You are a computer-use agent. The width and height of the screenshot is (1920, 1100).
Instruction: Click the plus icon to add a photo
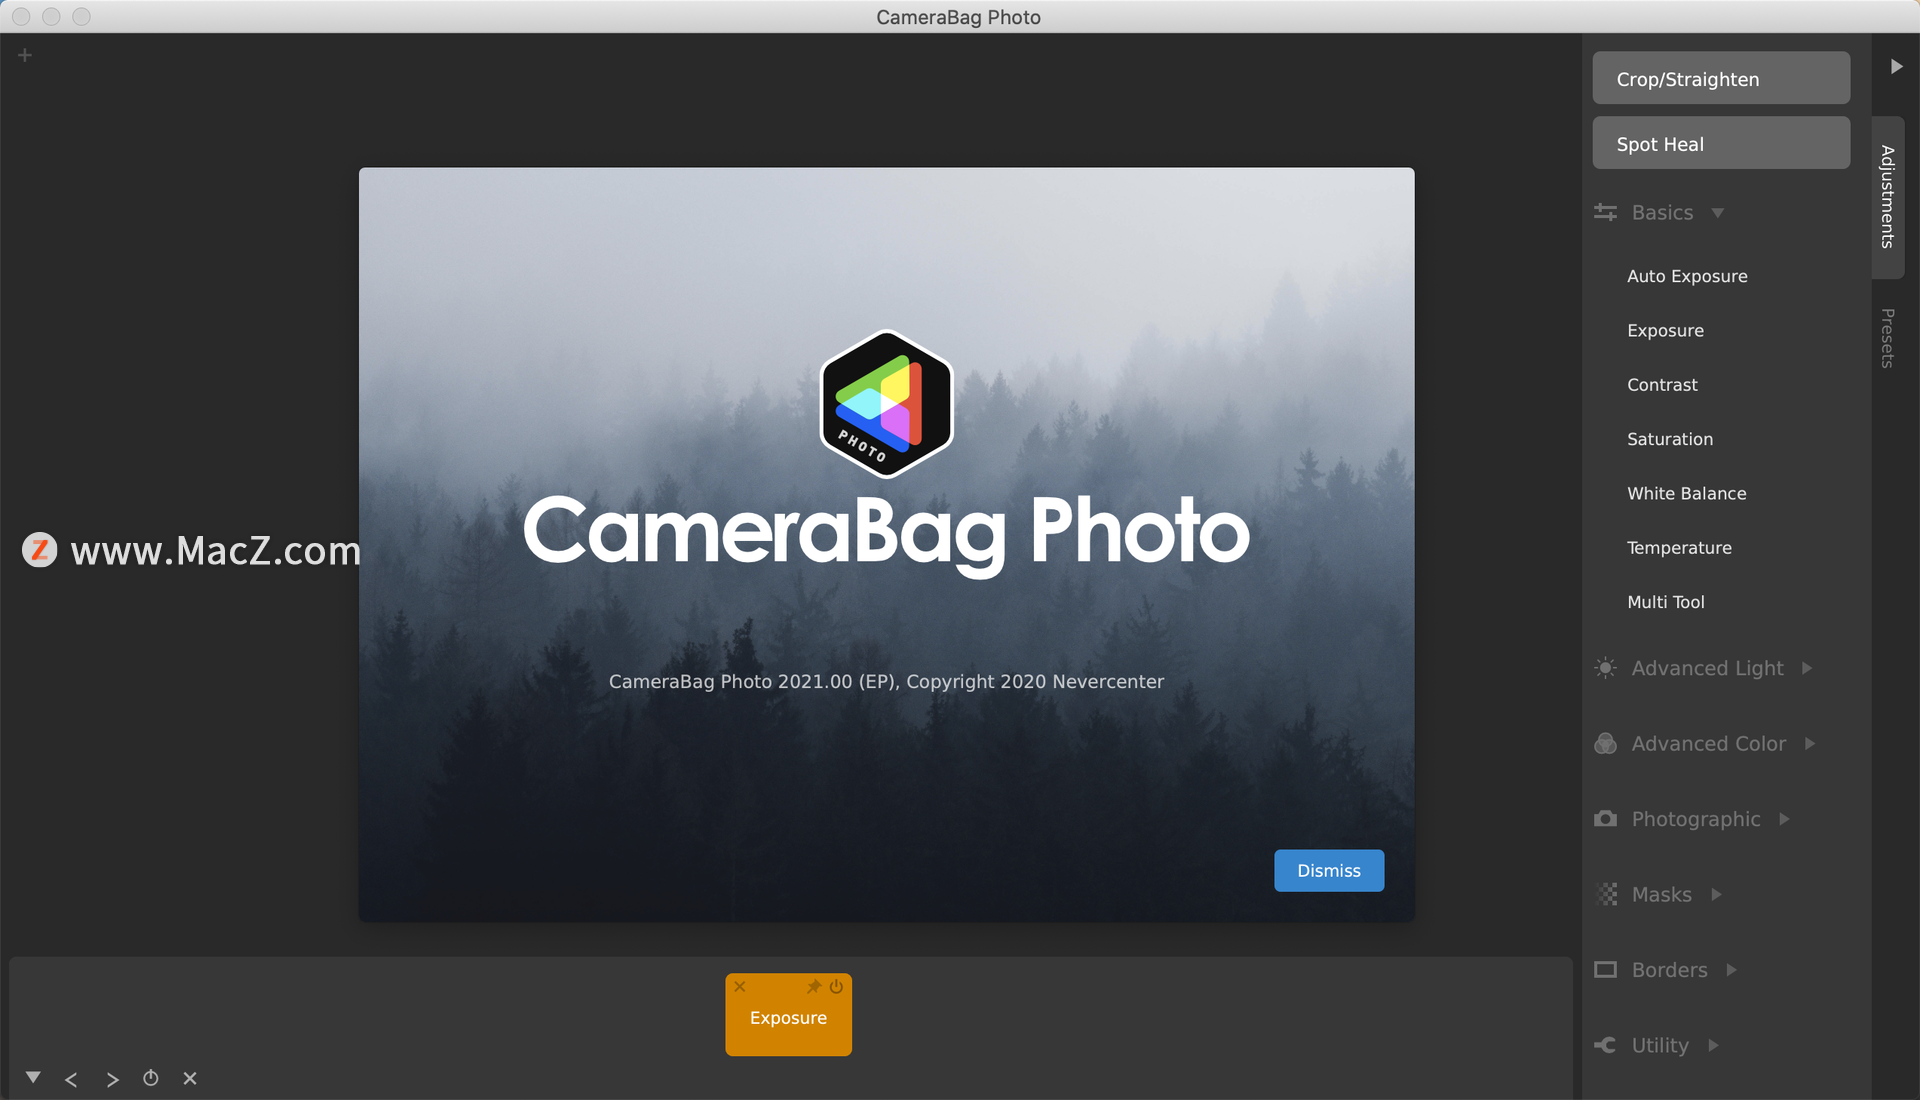[25, 55]
